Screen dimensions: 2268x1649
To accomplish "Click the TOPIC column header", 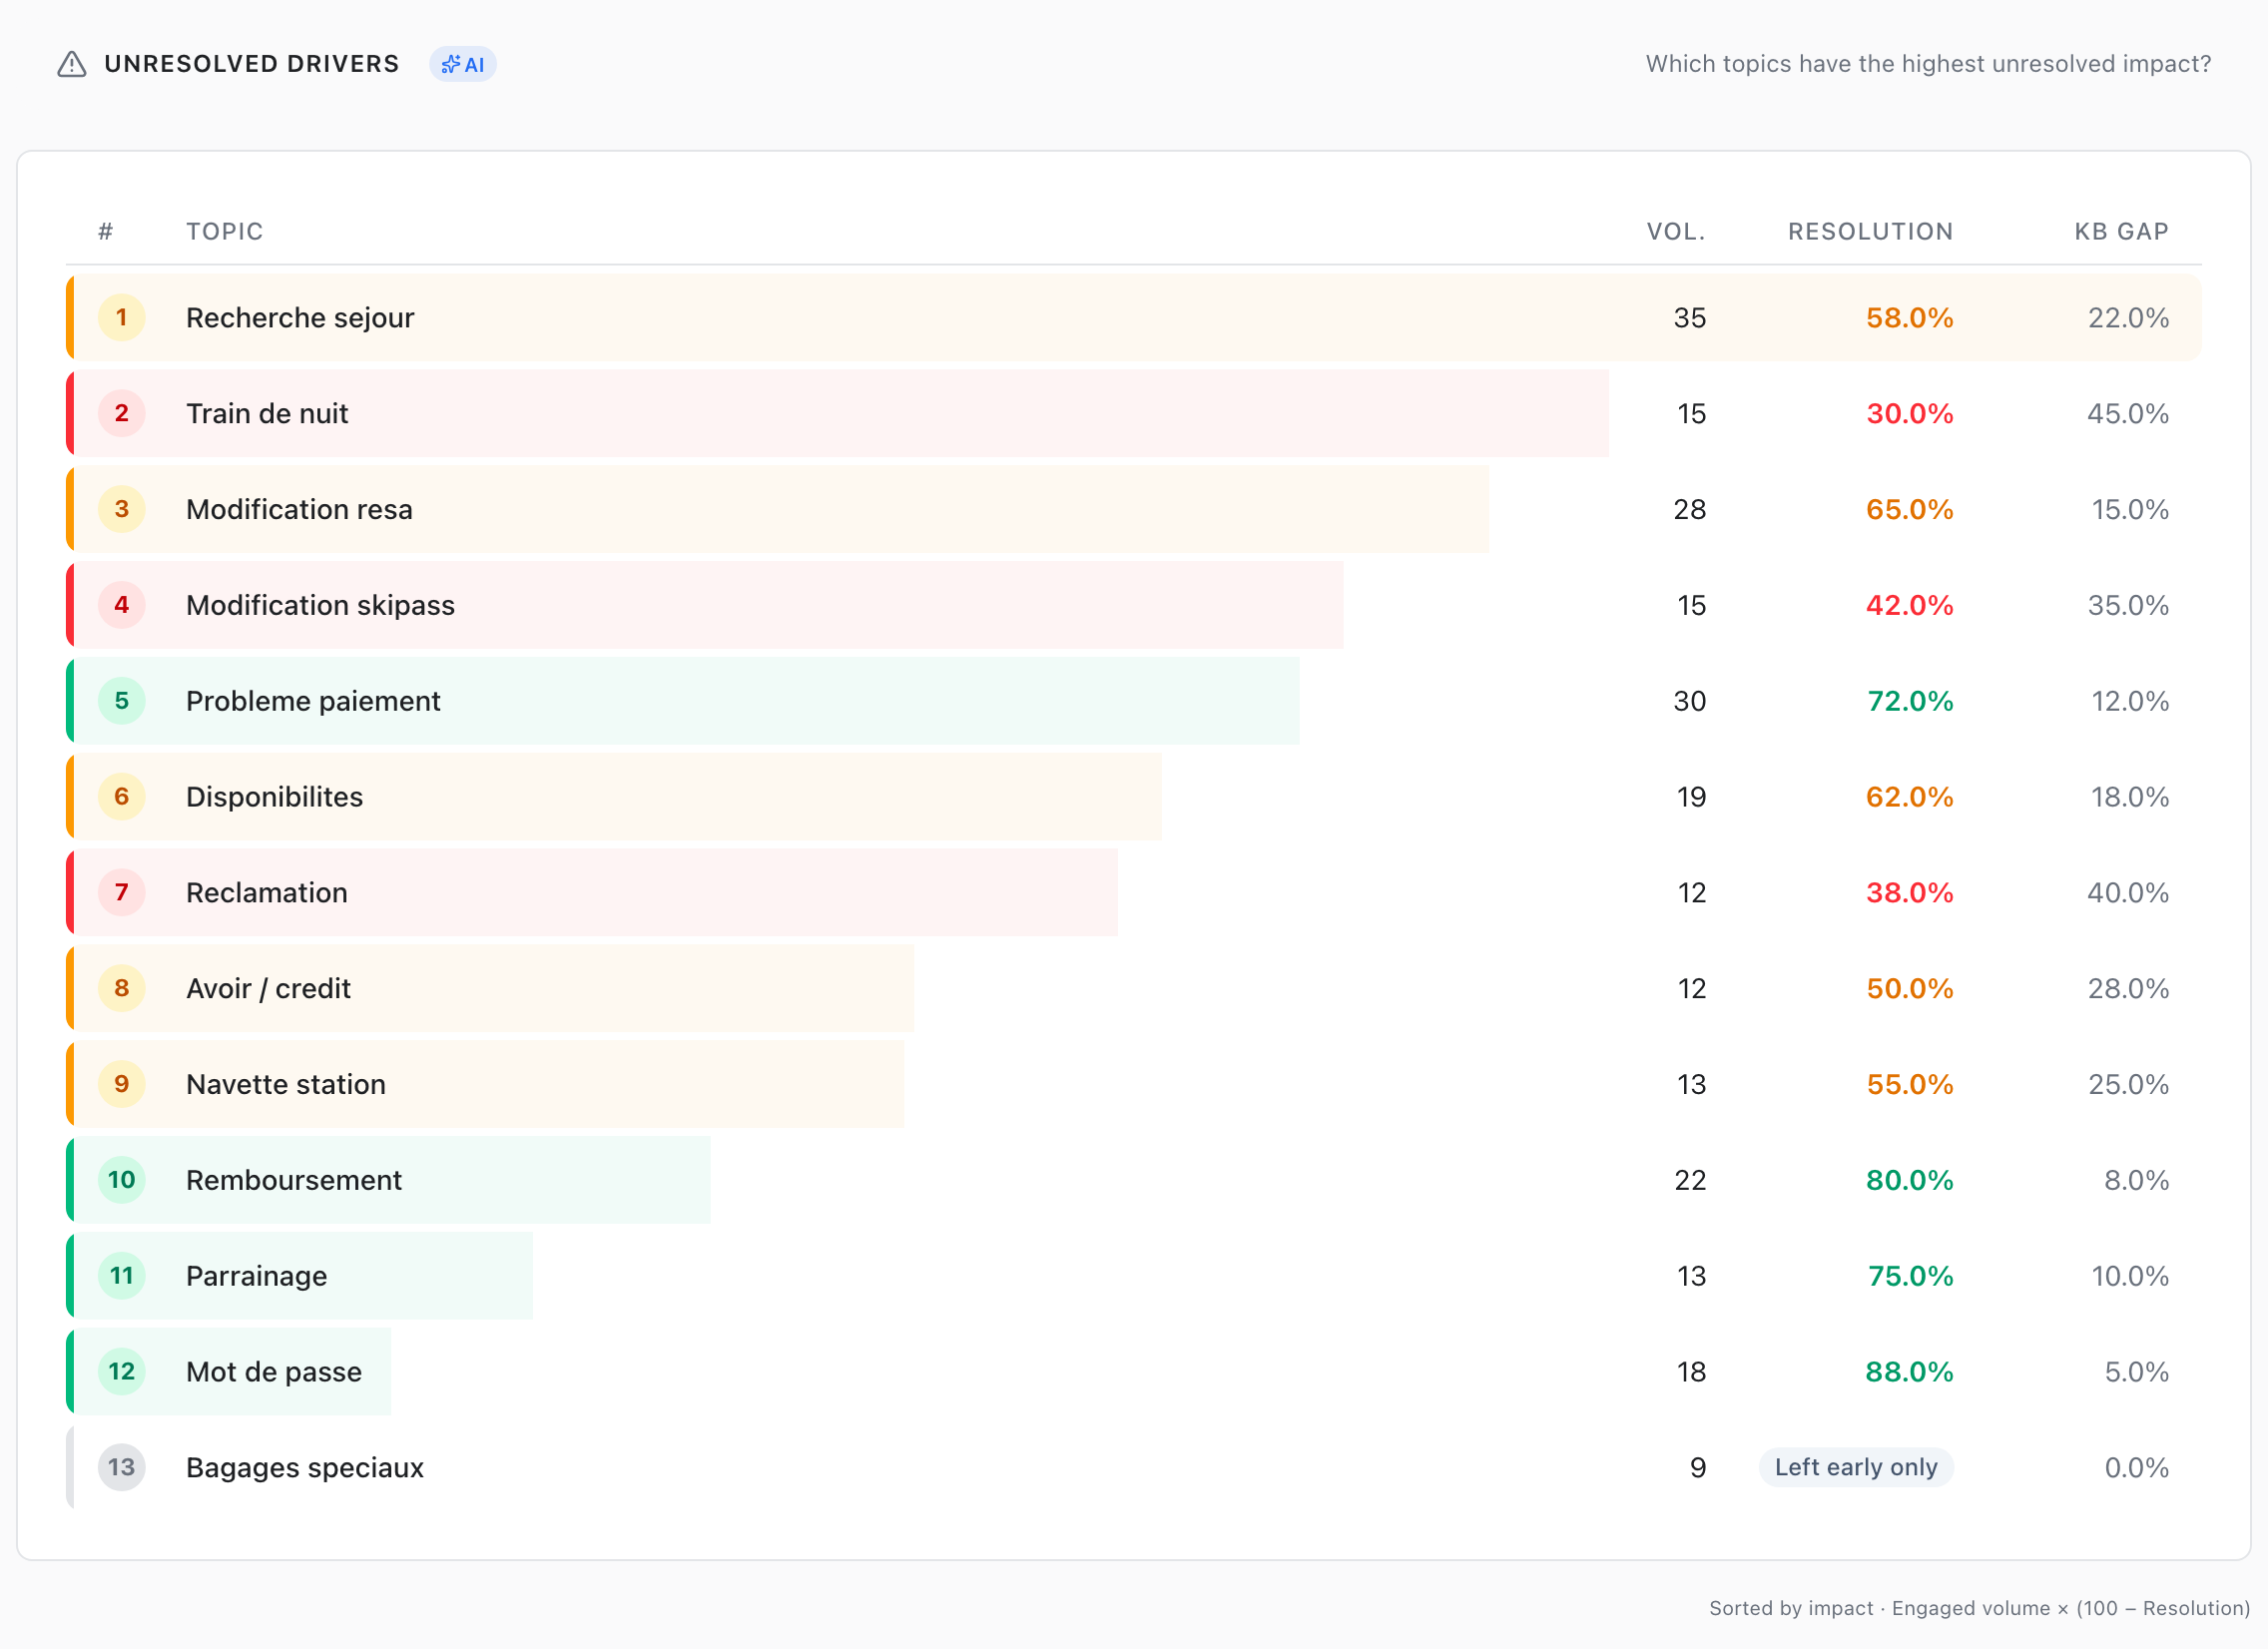I will coord(225,232).
